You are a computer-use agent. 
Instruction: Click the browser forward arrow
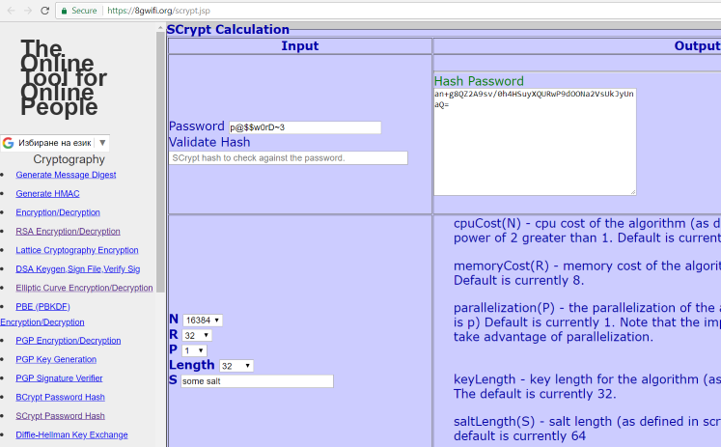27,10
